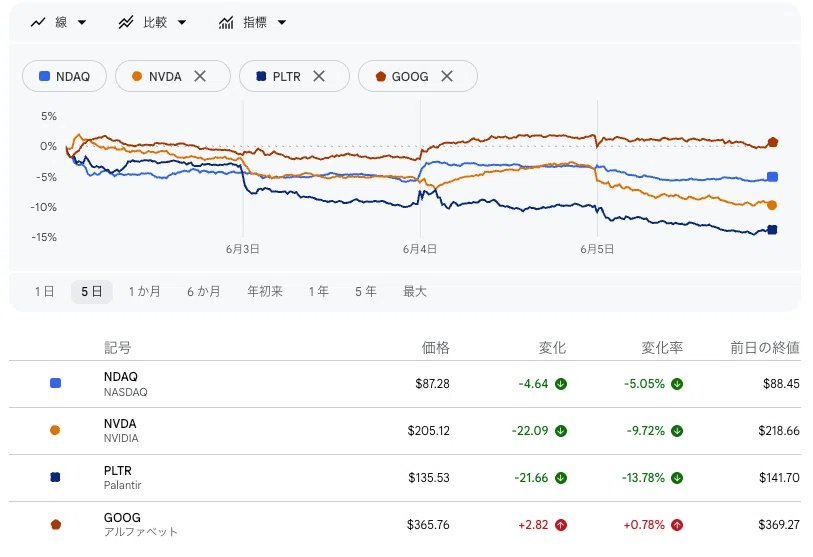Switch to the 5日 time range
813x557 pixels.
91,291
